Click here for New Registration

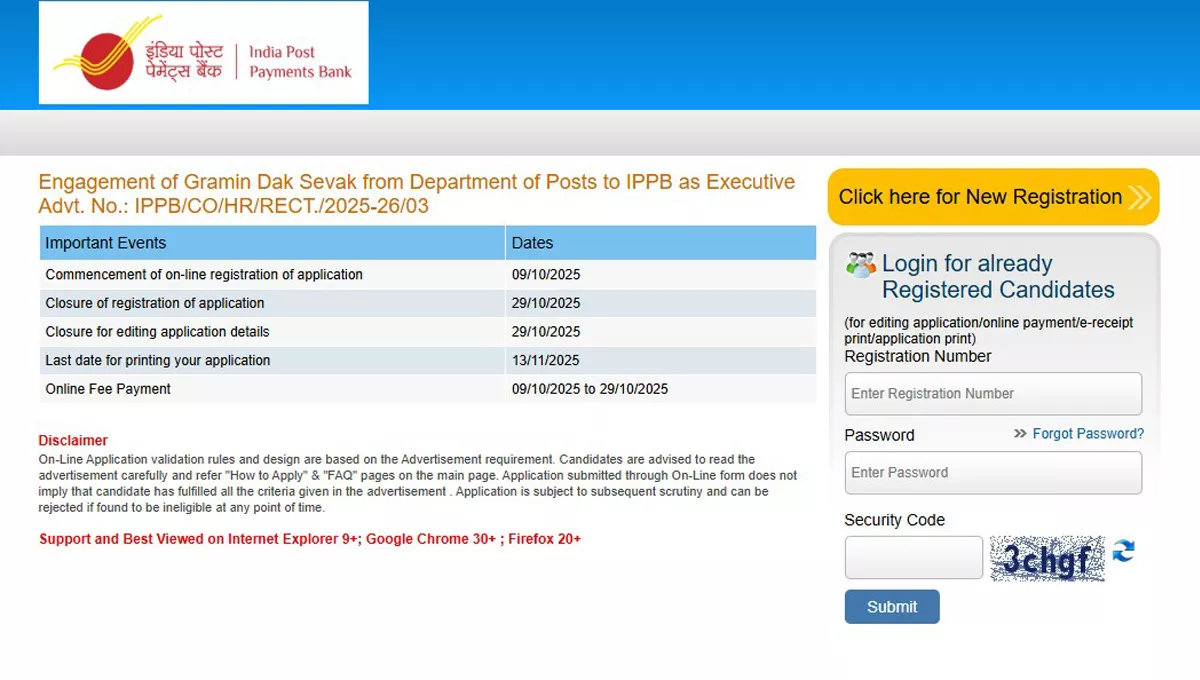coord(980,197)
